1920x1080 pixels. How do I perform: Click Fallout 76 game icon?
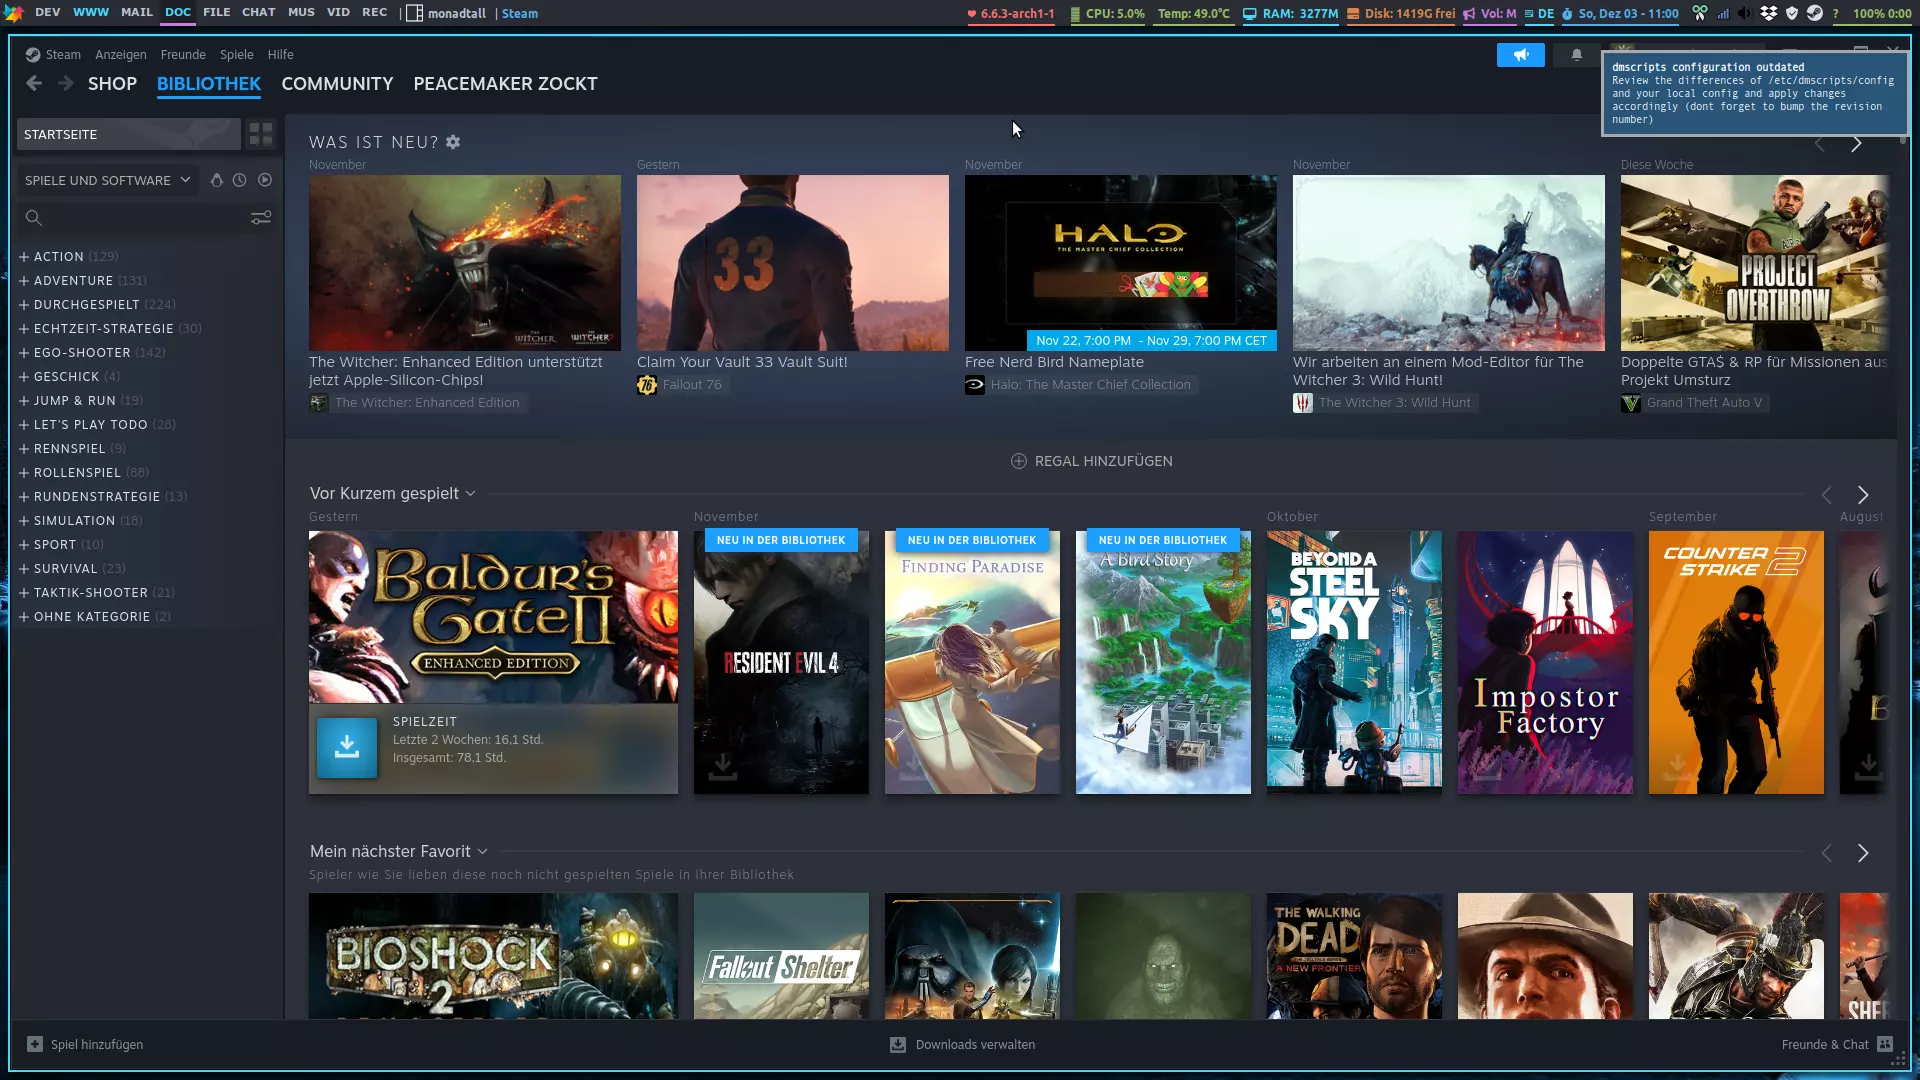(x=647, y=385)
